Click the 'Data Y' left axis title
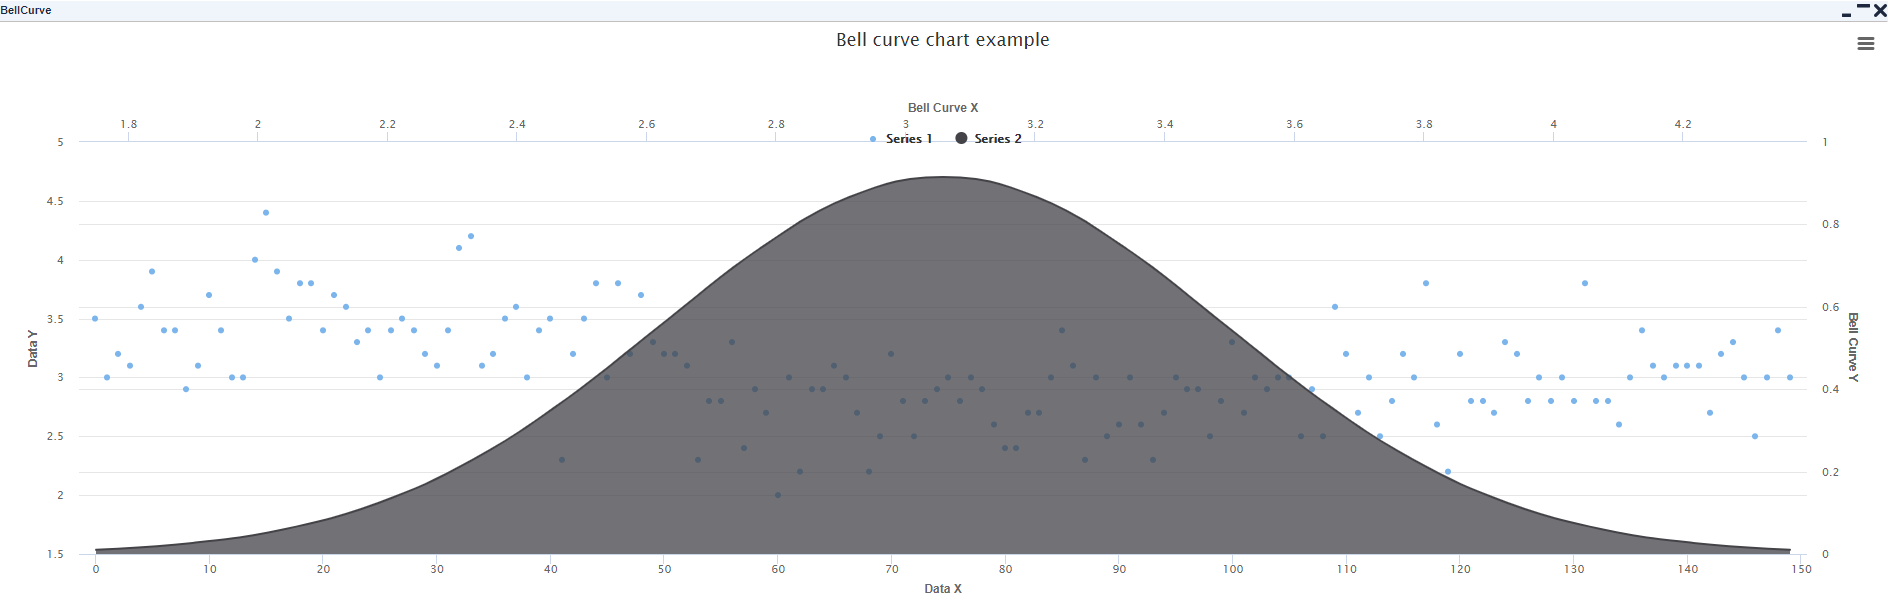The width and height of the screenshot is (1889, 606). click(x=33, y=348)
